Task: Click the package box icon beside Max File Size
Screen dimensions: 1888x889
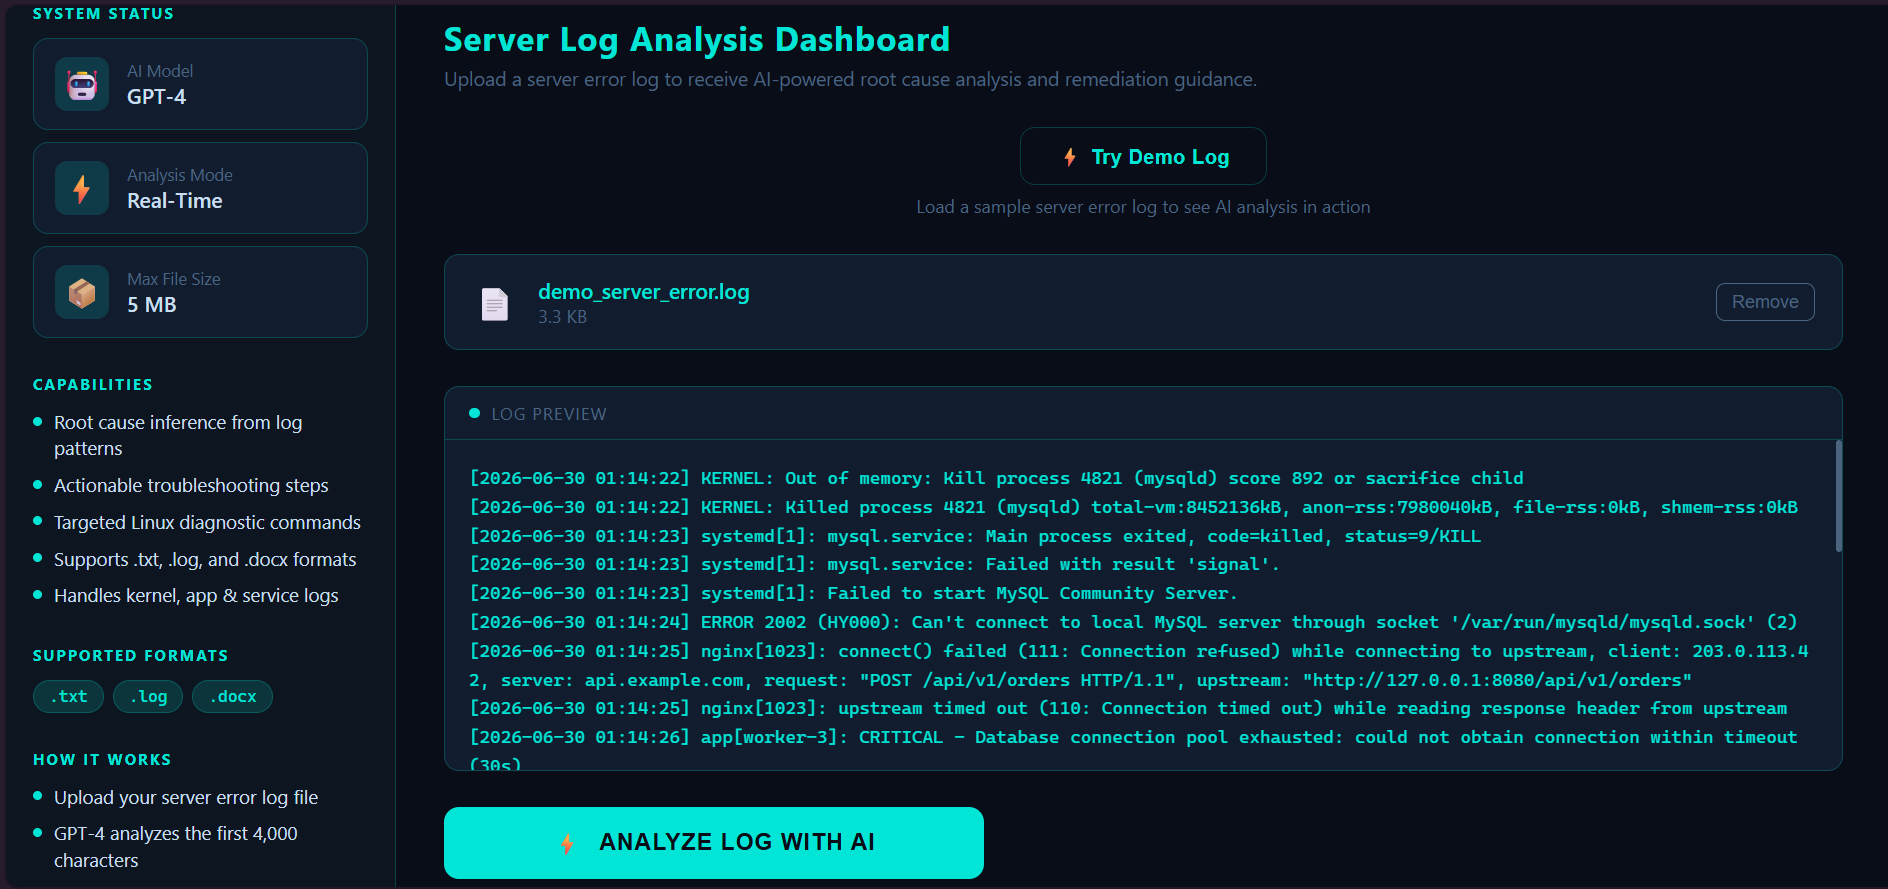Action: click(x=82, y=293)
